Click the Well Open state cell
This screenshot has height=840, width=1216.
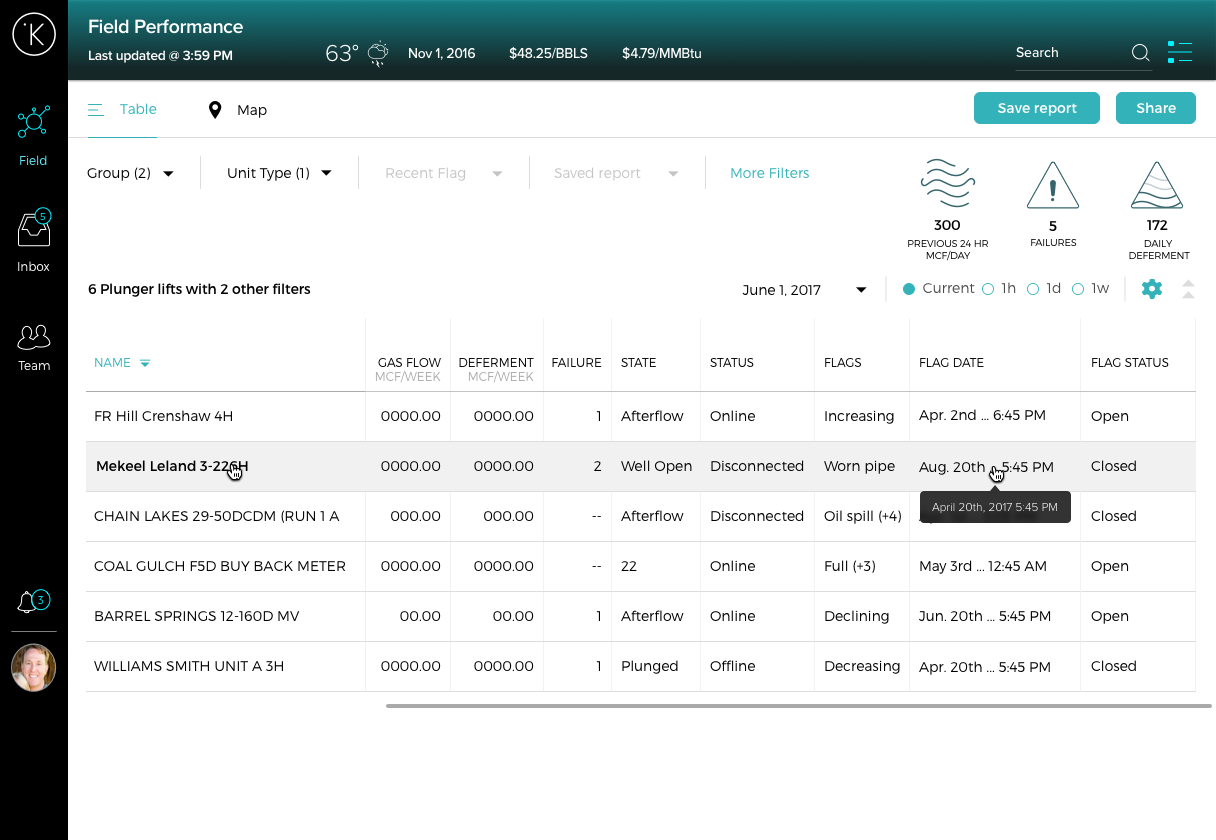pyautogui.click(x=656, y=466)
